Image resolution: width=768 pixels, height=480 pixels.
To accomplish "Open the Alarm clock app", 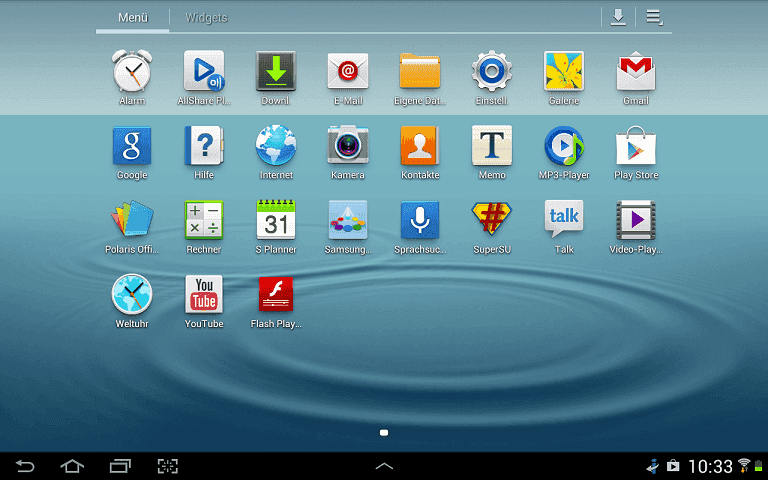I will [x=132, y=72].
